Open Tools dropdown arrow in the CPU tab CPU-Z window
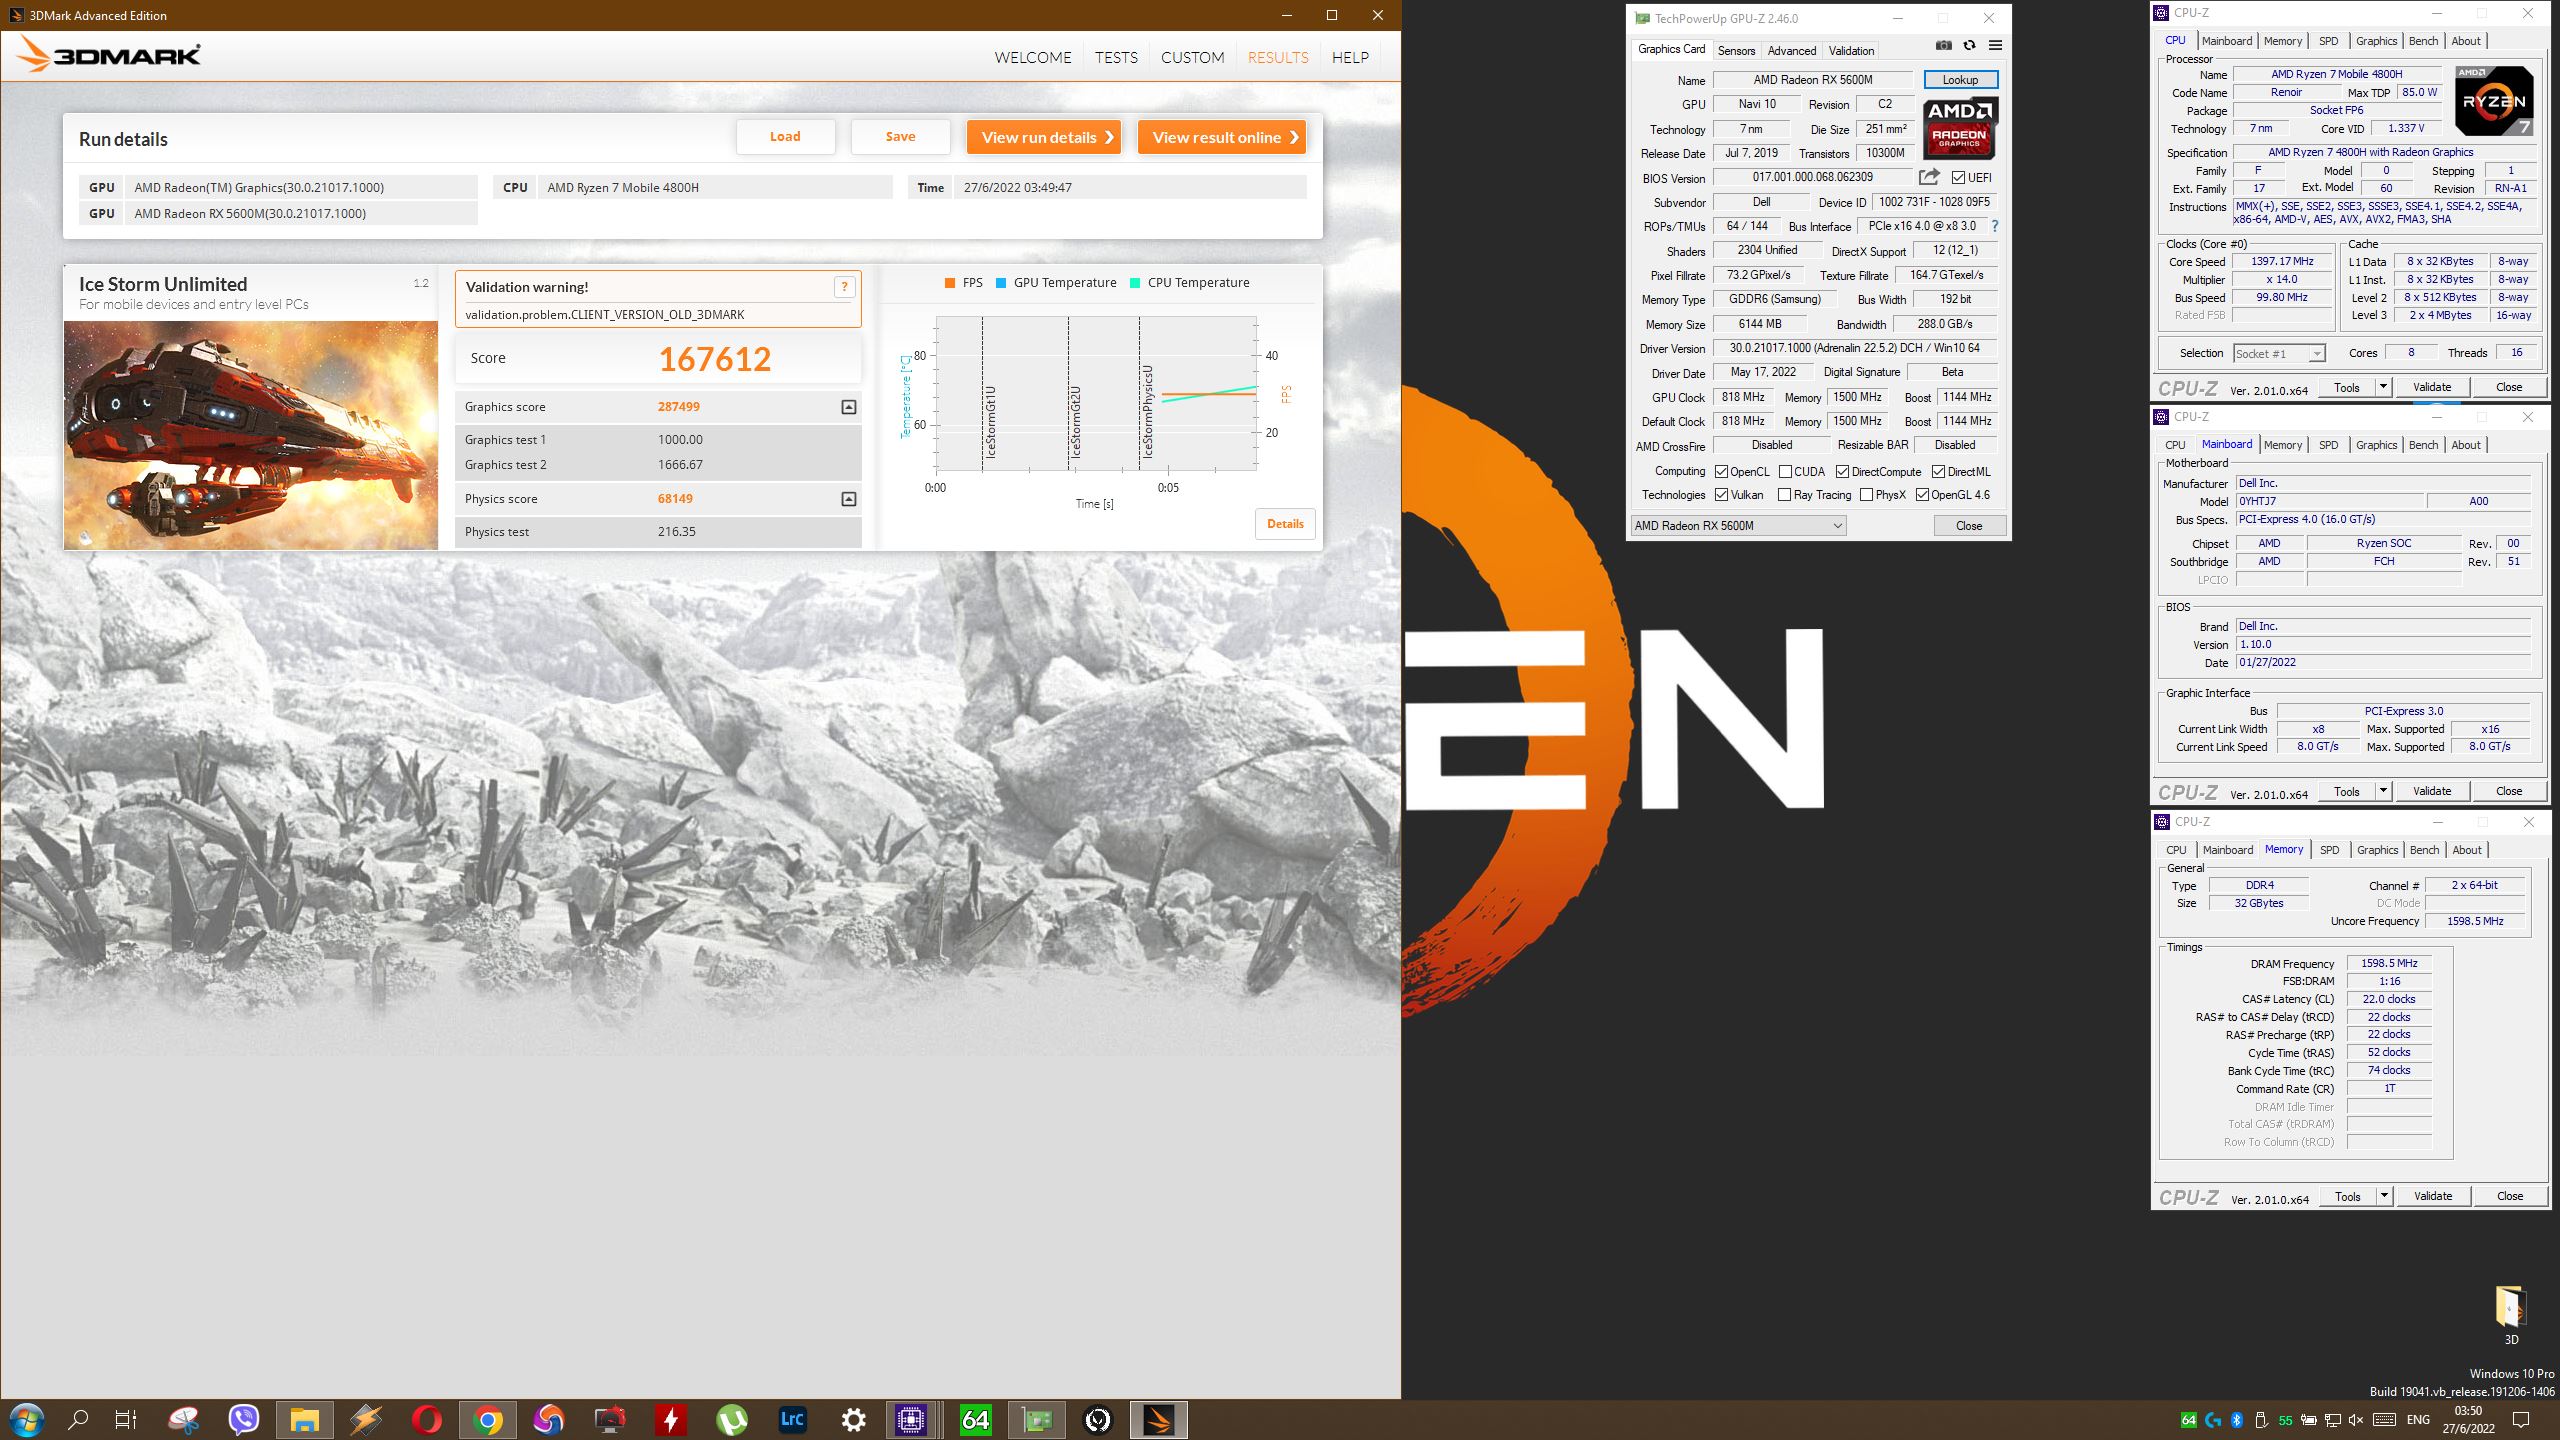The image size is (2560, 1440). pyautogui.click(x=2383, y=387)
